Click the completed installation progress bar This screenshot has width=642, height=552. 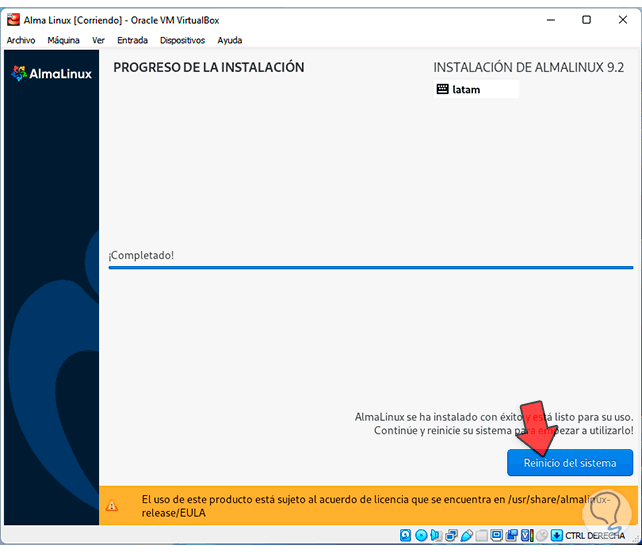(x=371, y=267)
